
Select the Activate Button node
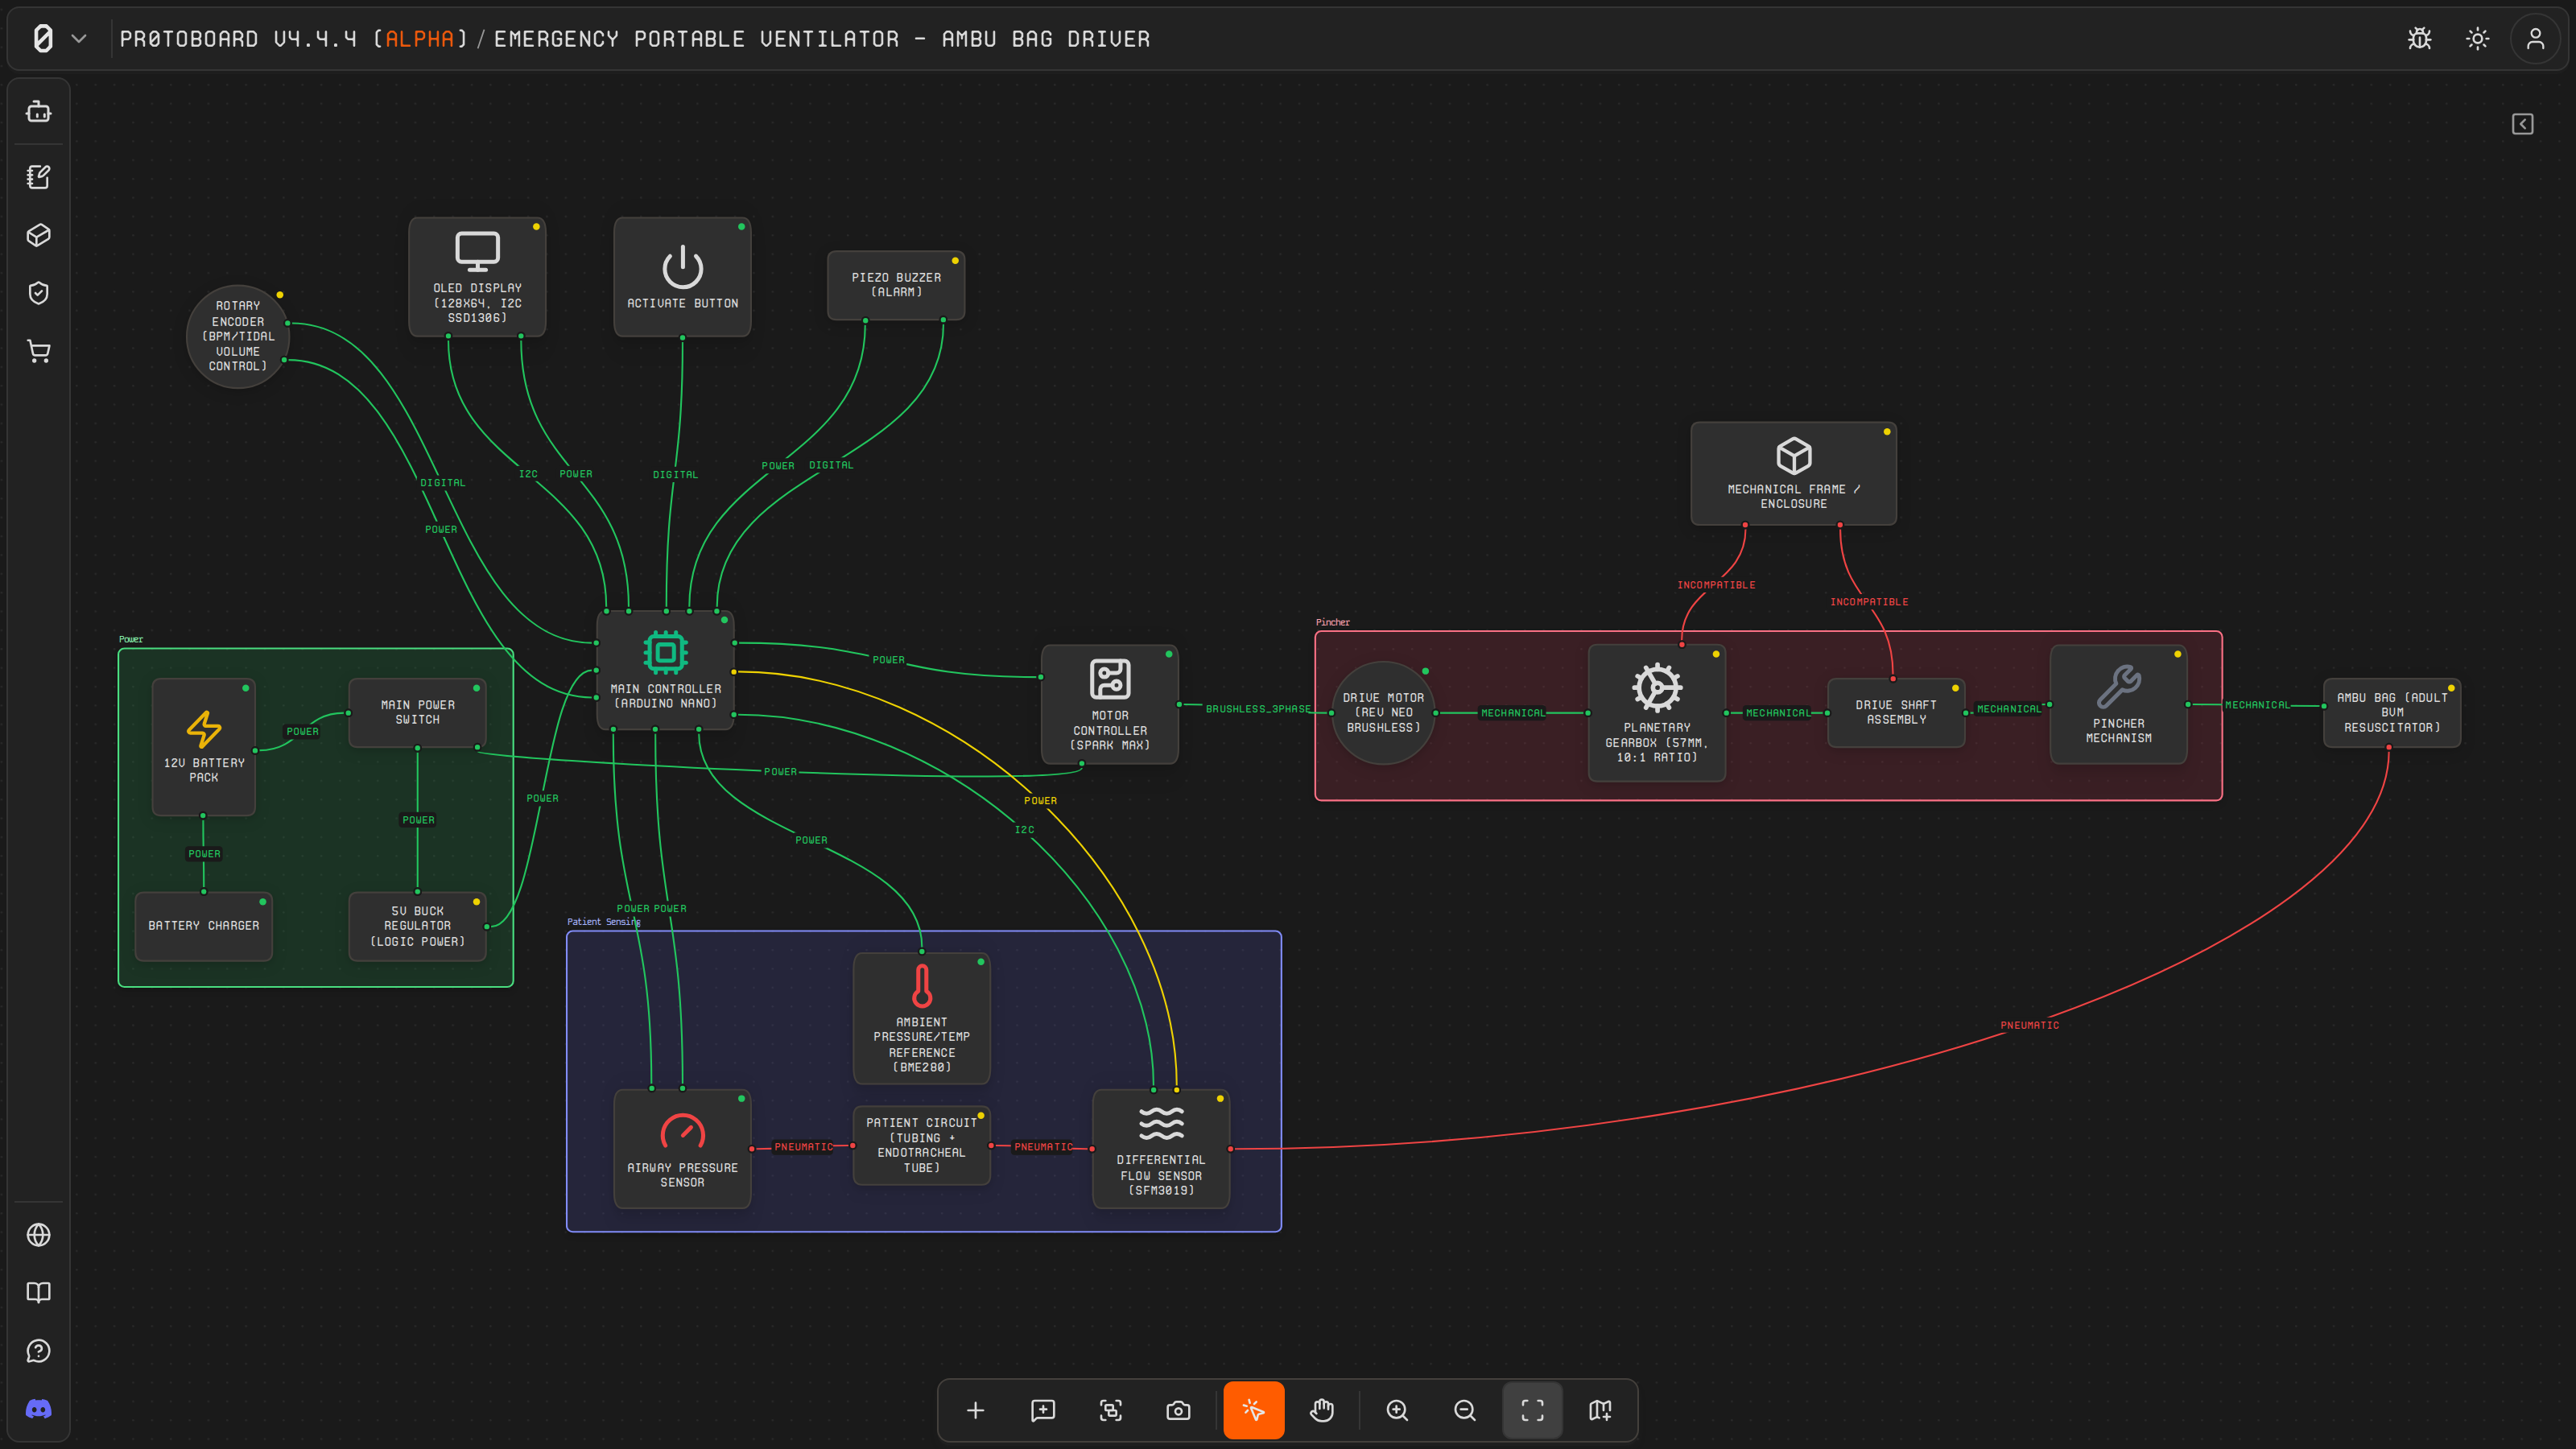(682, 277)
